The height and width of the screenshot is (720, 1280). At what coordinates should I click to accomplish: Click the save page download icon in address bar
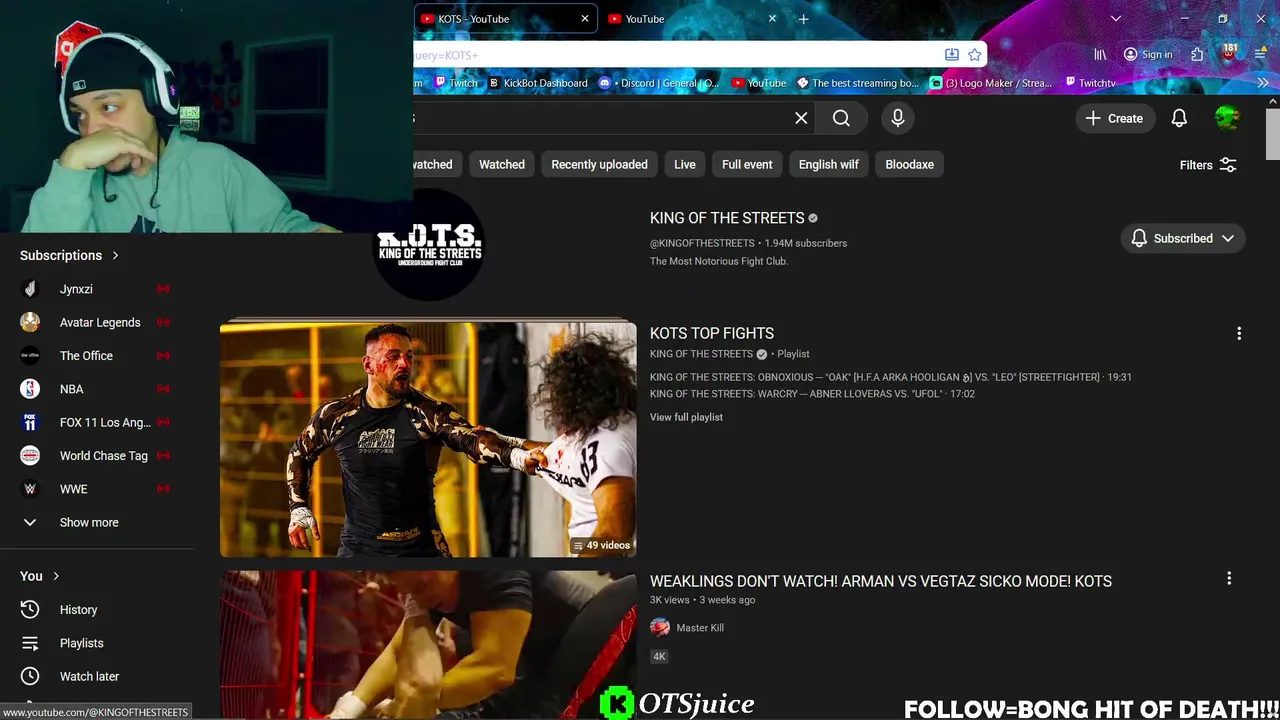[x=952, y=55]
